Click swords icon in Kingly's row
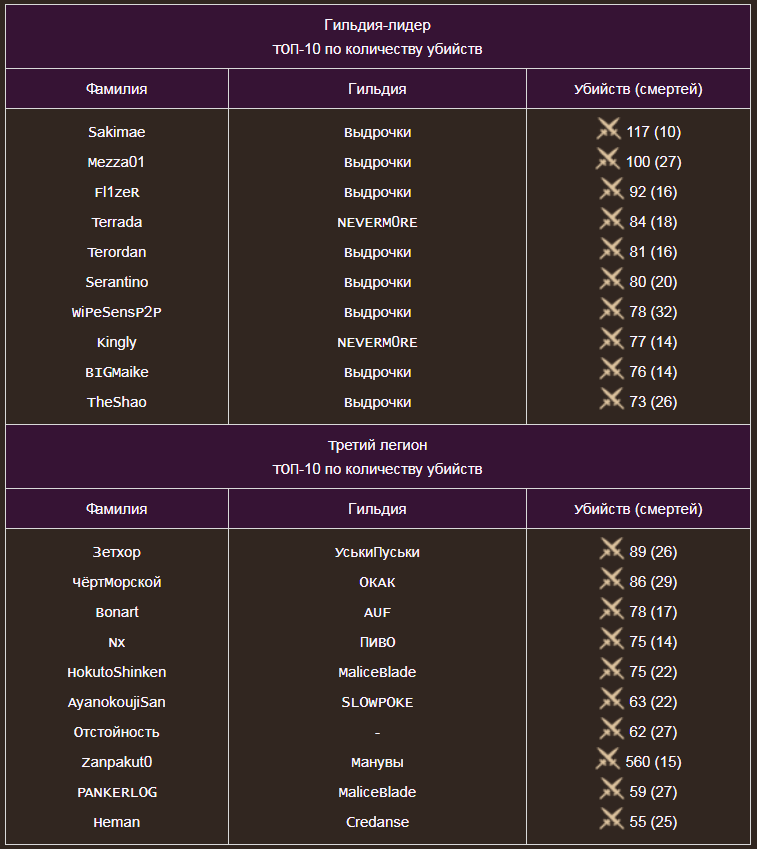The width and height of the screenshot is (757, 849). (611, 340)
